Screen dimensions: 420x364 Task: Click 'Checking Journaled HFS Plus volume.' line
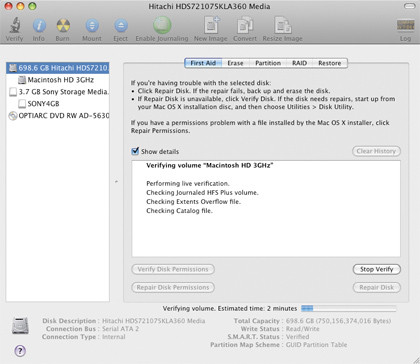(x=202, y=193)
